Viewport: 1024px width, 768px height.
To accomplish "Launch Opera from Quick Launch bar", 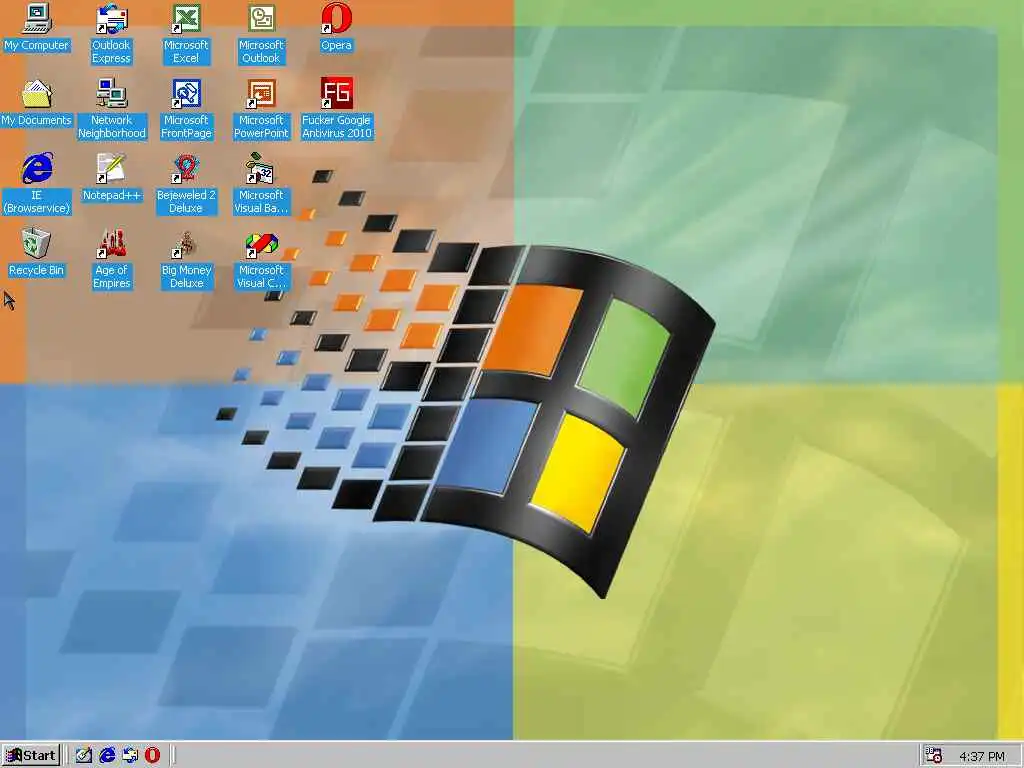I will 152,756.
